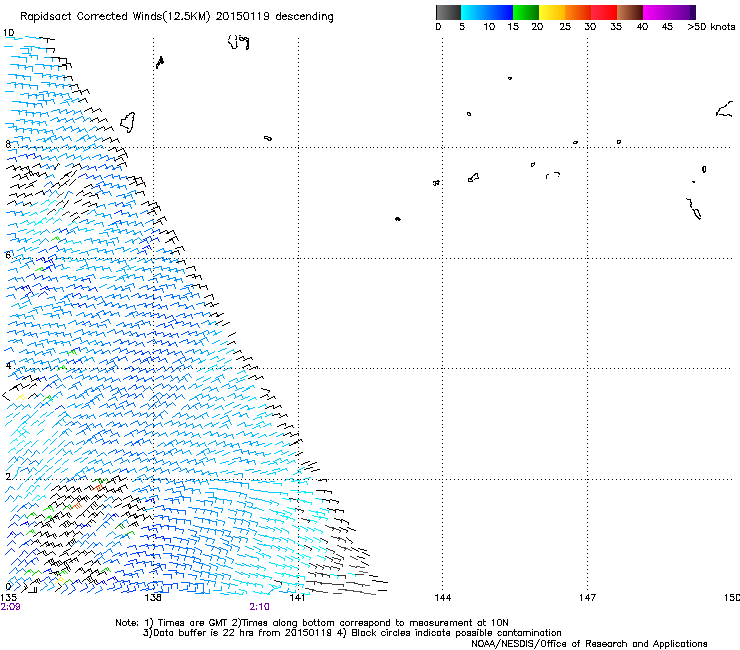Click the legend label '25'
Screen dimensions: 740x650
[x=565, y=27]
